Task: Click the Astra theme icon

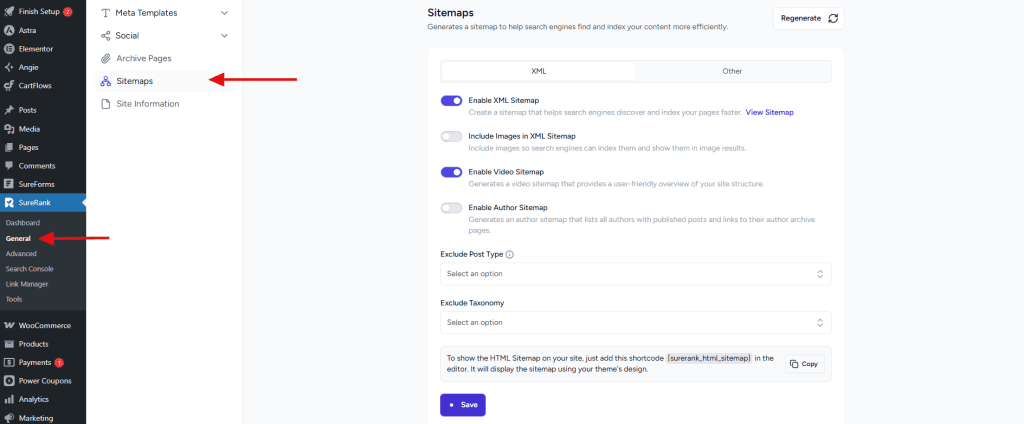Action: click(9, 30)
